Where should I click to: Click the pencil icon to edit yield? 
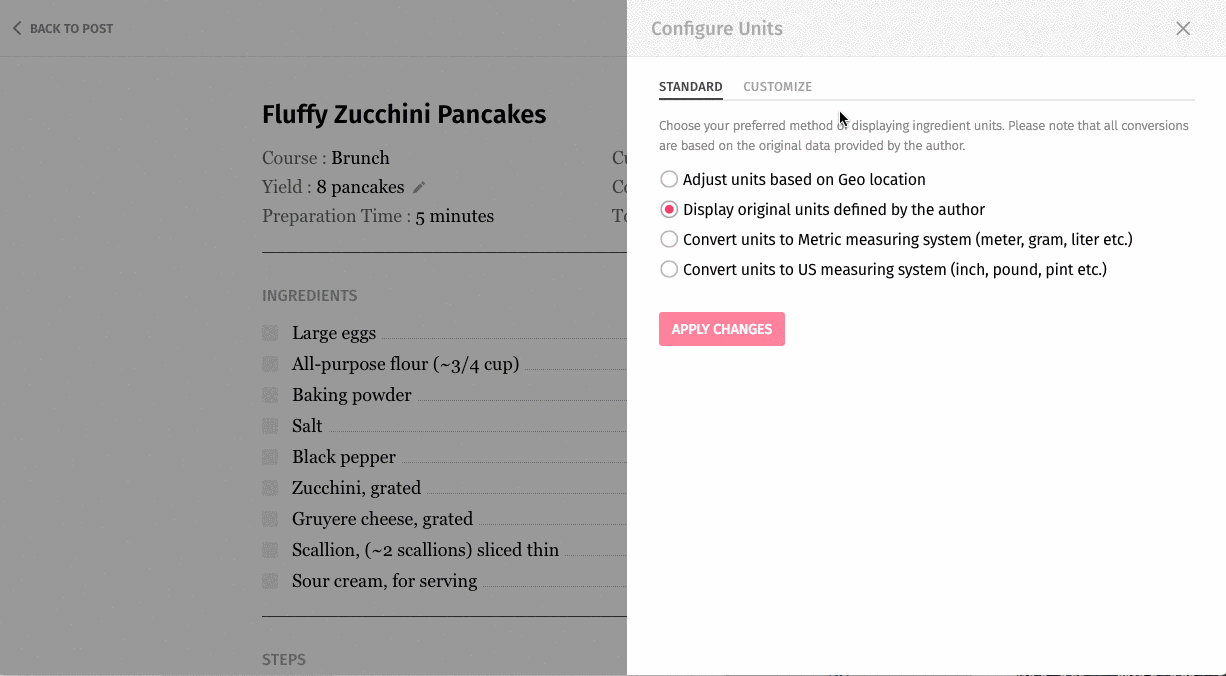[x=419, y=188]
